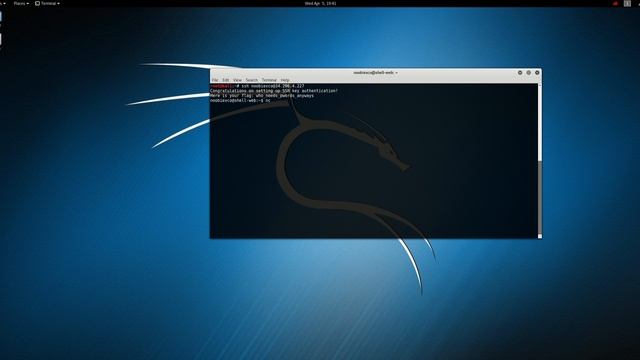Viewport: 640px width, 360px height.
Task: Open the terminal window title dropdown
Action: coord(376,73)
